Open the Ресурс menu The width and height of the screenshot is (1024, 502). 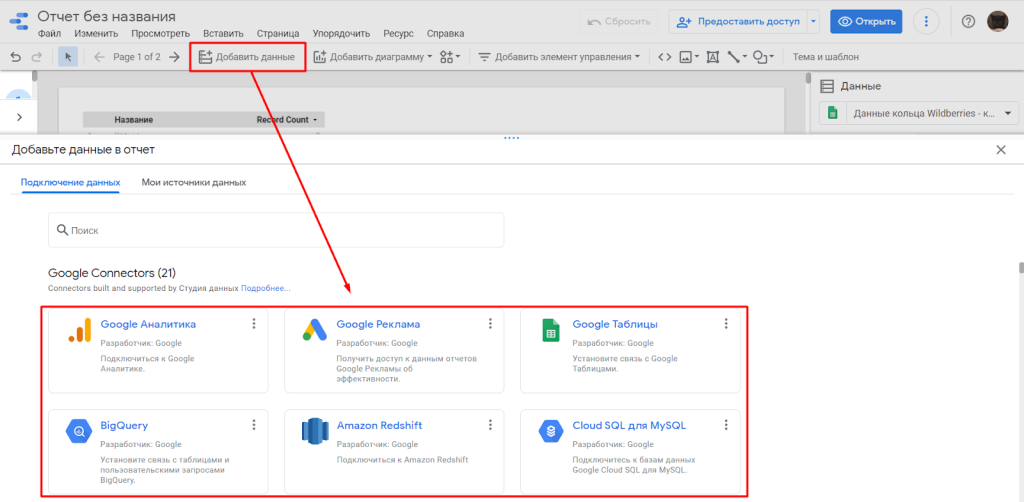tap(398, 33)
